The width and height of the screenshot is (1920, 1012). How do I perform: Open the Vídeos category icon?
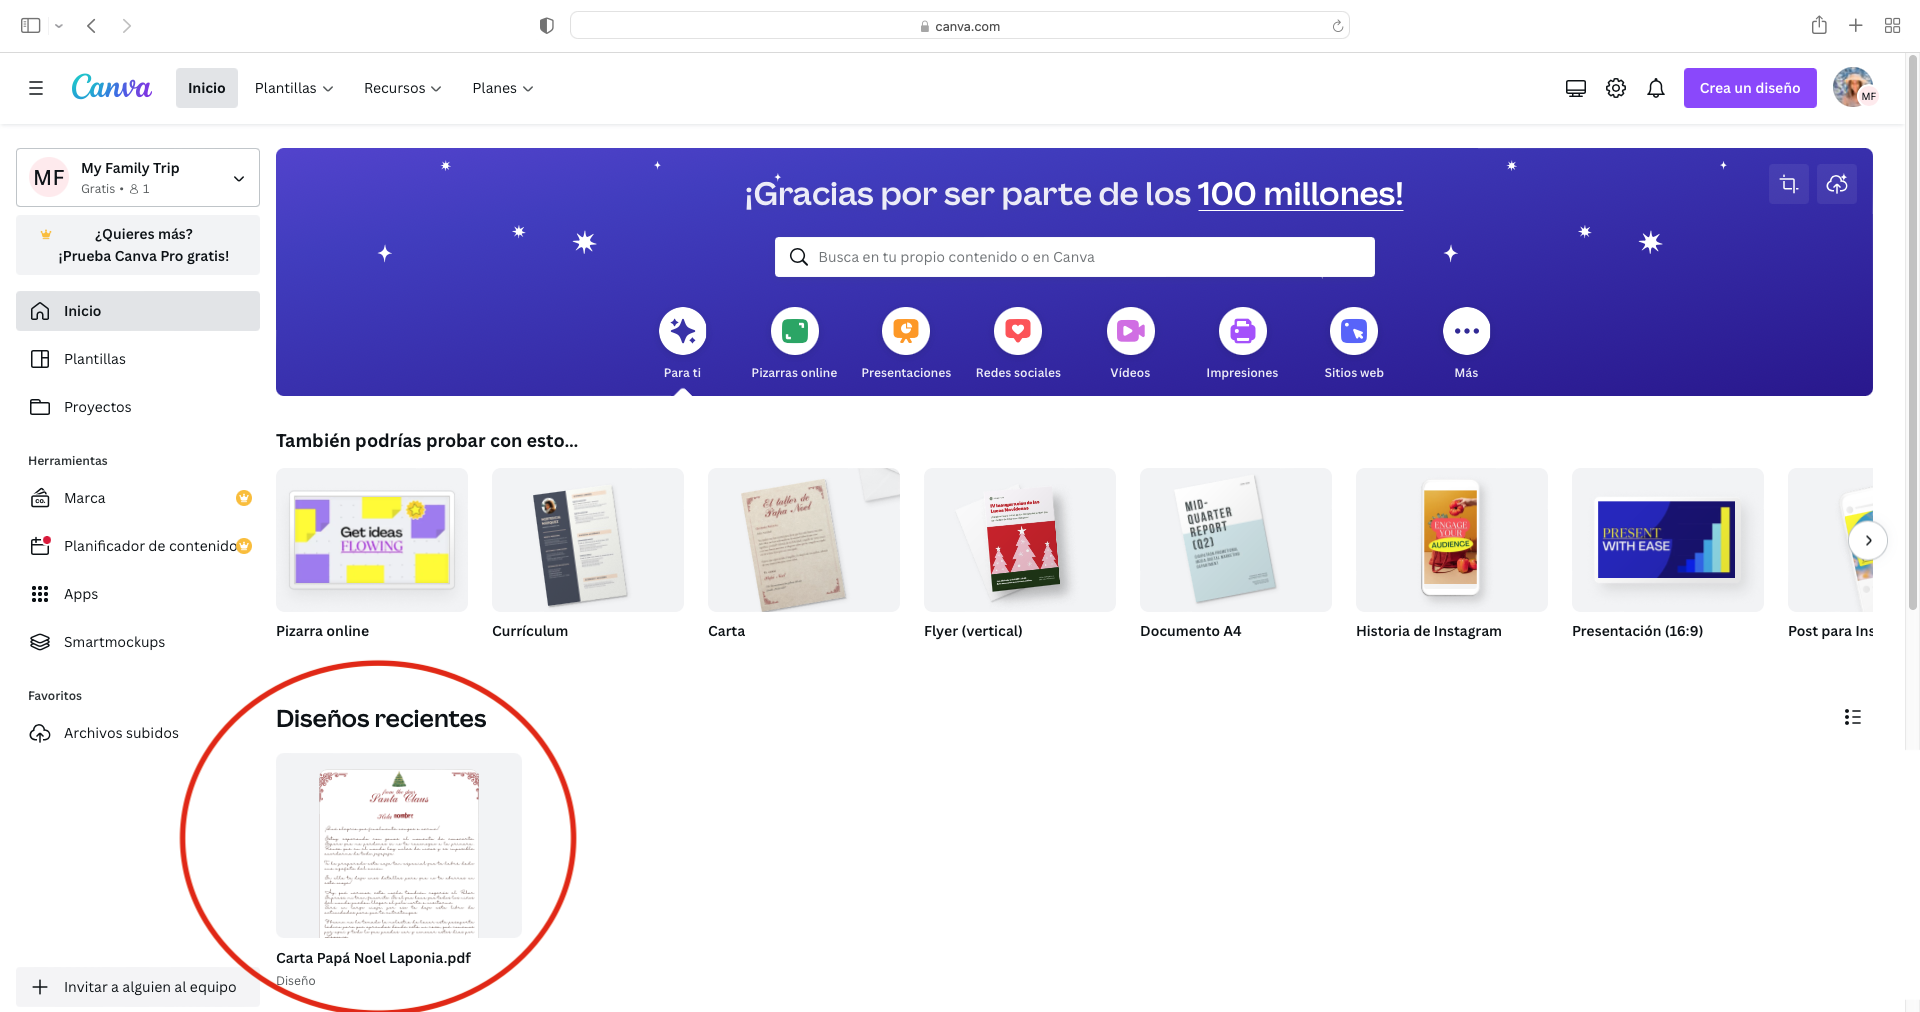pyautogui.click(x=1130, y=332)
